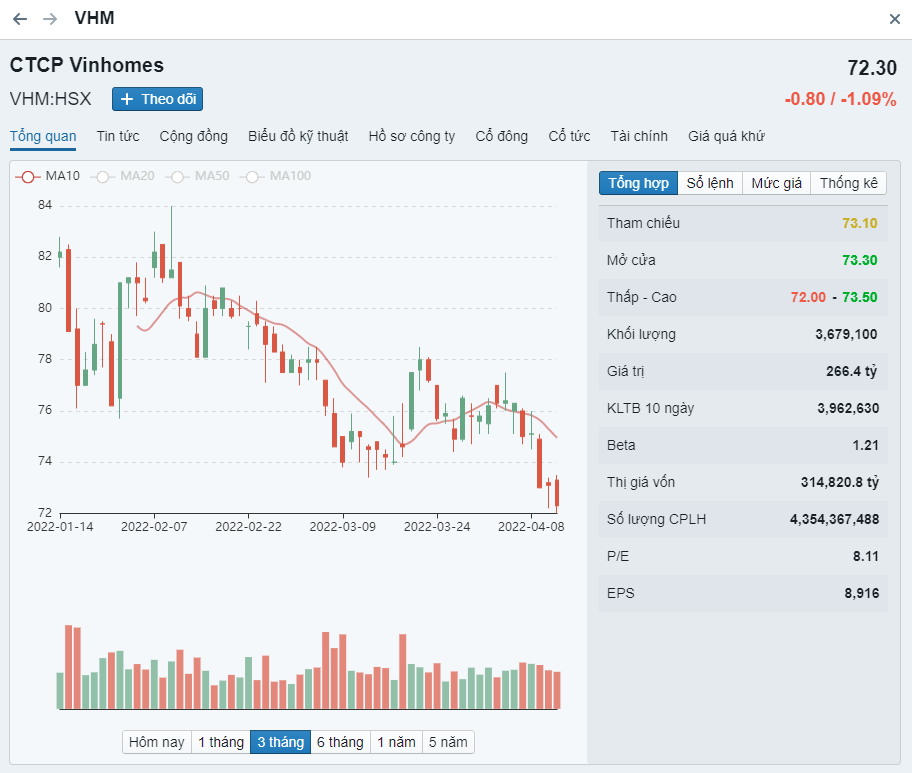Open the Cộng đồng tab
912x773 pixels.
(194, 136)
